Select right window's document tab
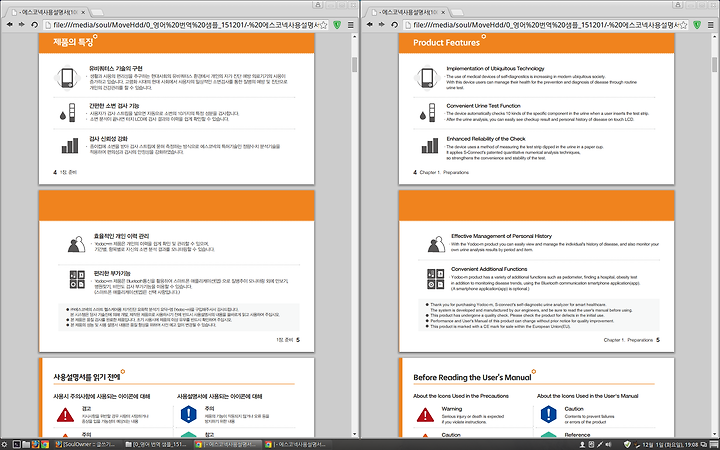The width and height of the screenshot is (720, 450). [x=405, y=12]
